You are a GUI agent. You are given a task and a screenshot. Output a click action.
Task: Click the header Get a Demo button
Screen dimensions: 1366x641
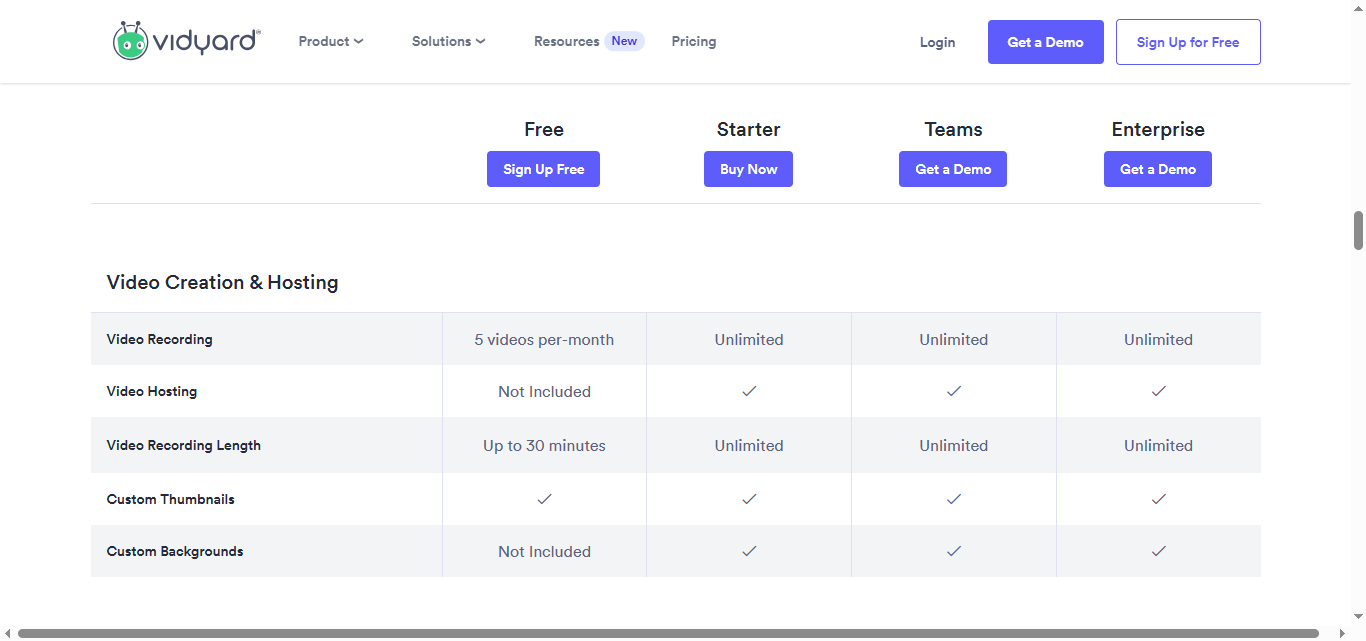click(1046, 42)
